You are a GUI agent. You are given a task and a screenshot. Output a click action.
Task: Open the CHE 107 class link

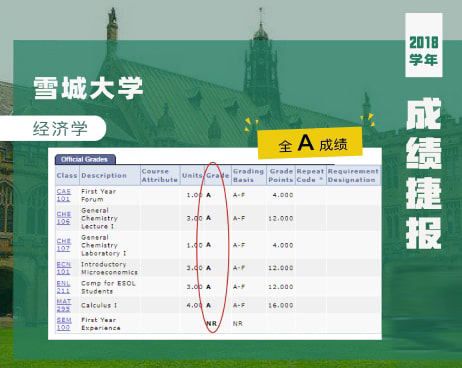[63, 245]
